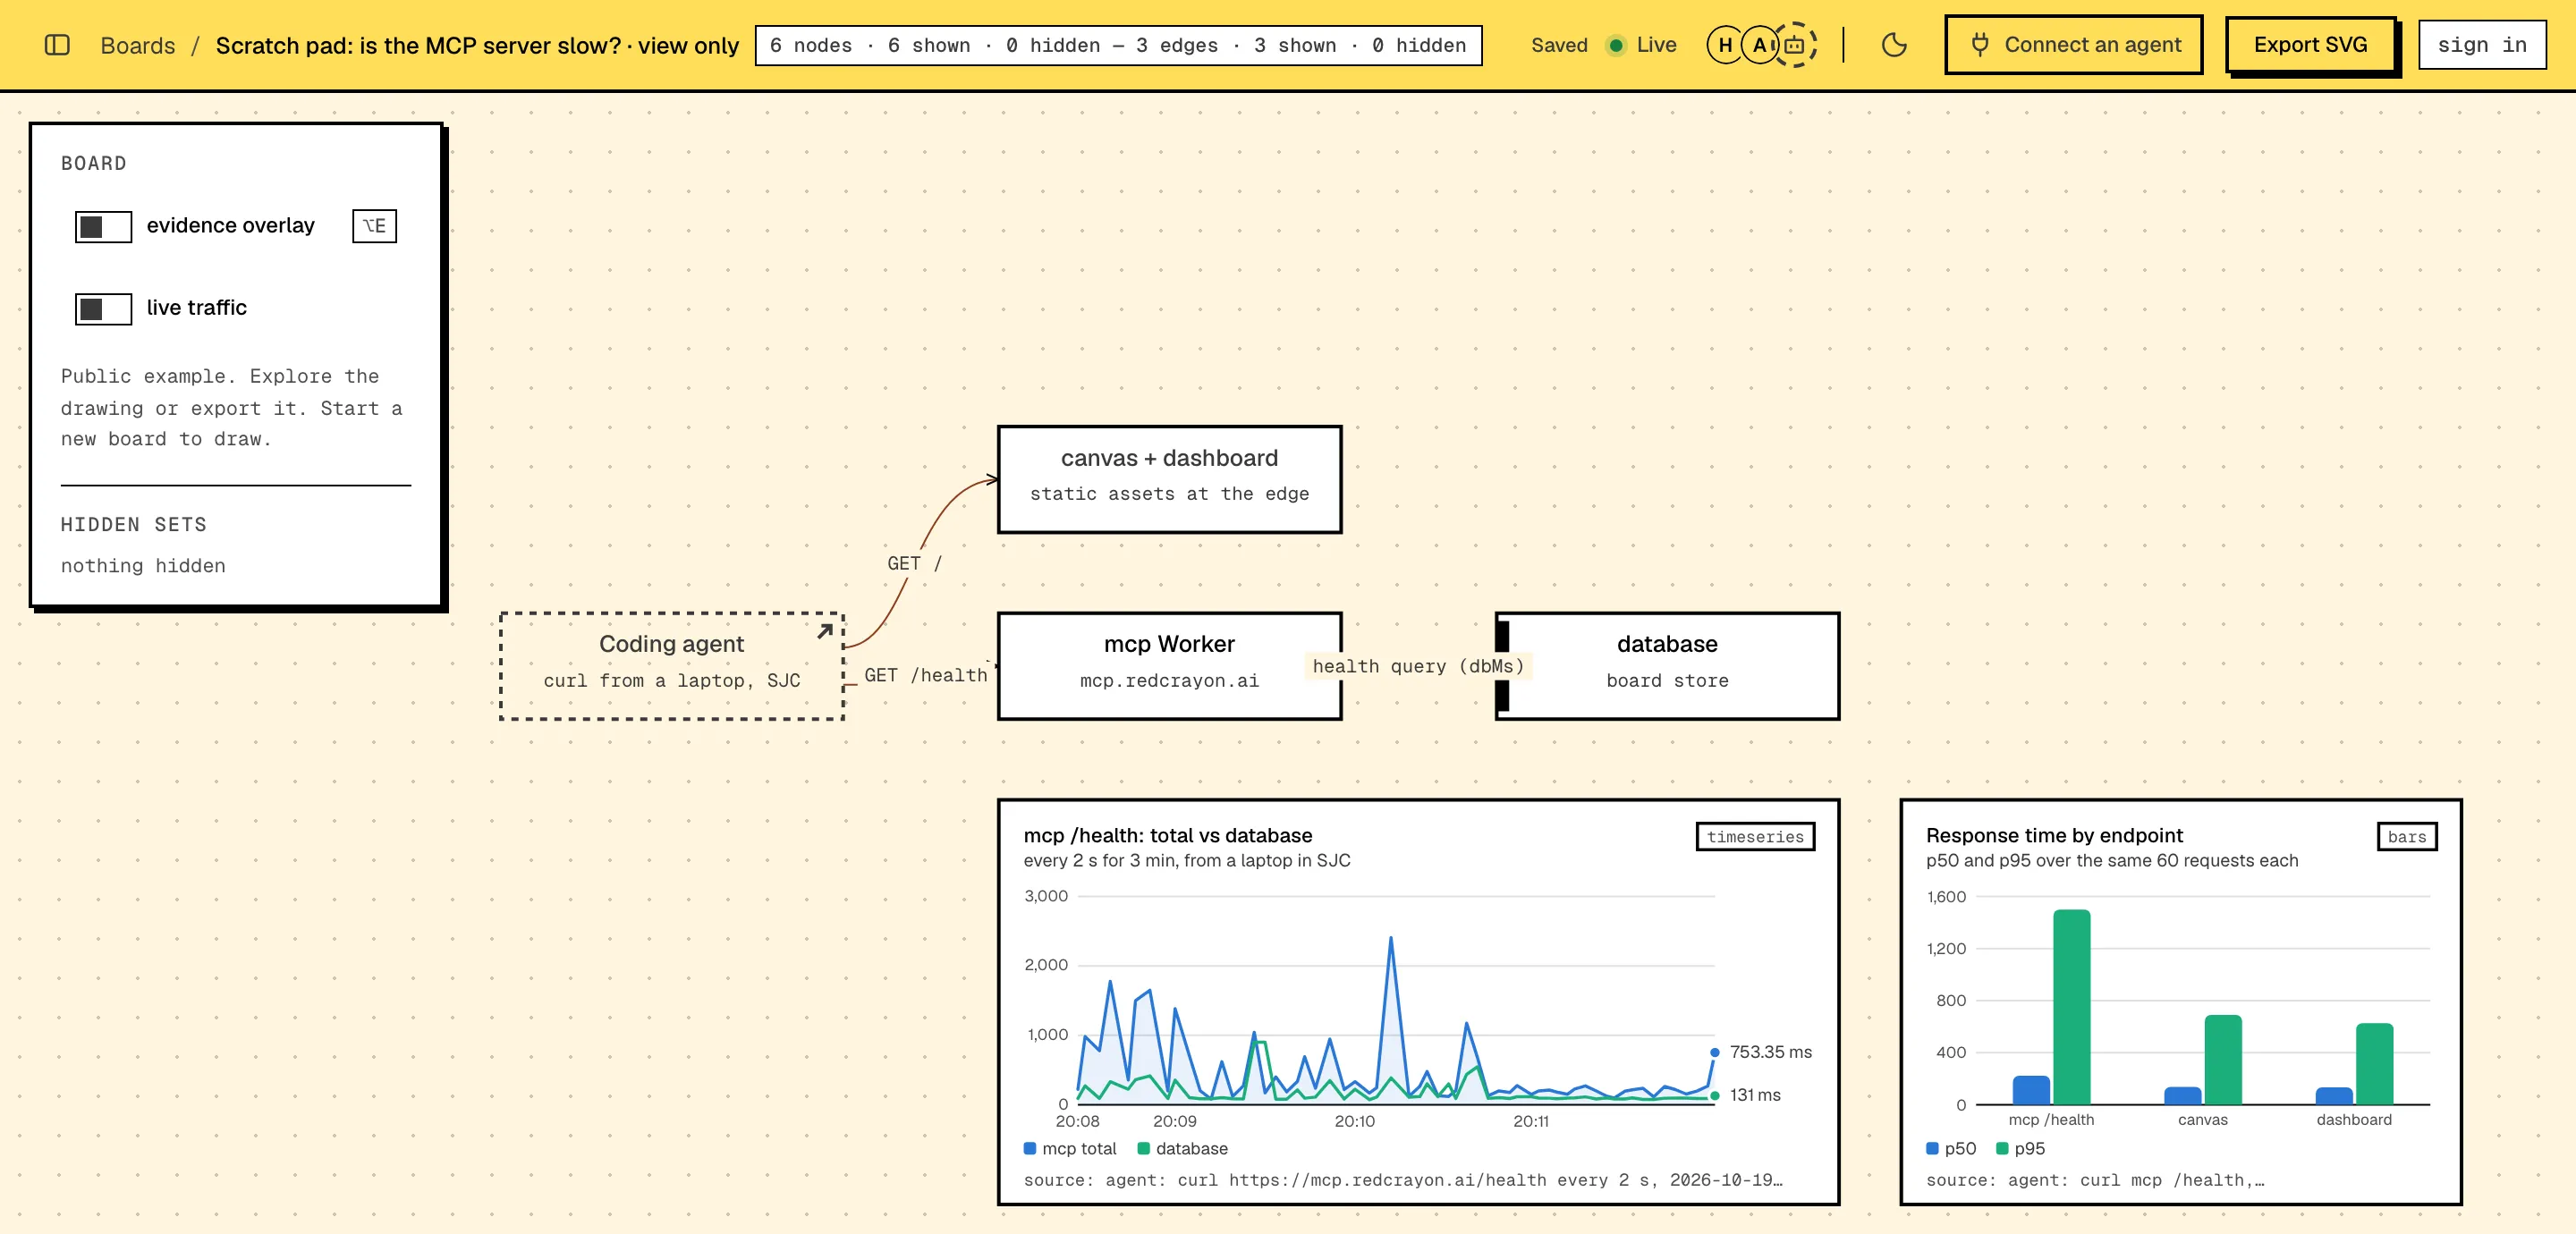This screenshot has width=2576, height=1234.
Task: Click the timeseries chart type badge
Action: pos(1755,837)
